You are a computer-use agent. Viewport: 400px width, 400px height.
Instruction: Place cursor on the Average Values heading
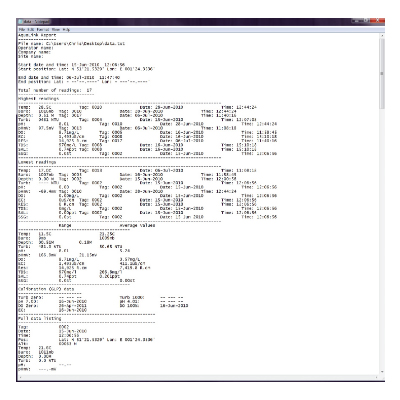click(137, 225)
